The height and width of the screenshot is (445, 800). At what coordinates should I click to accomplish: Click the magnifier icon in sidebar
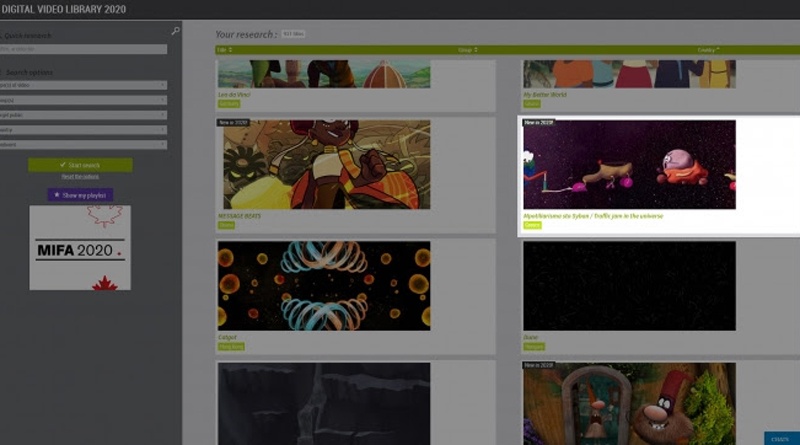point(176,31)
